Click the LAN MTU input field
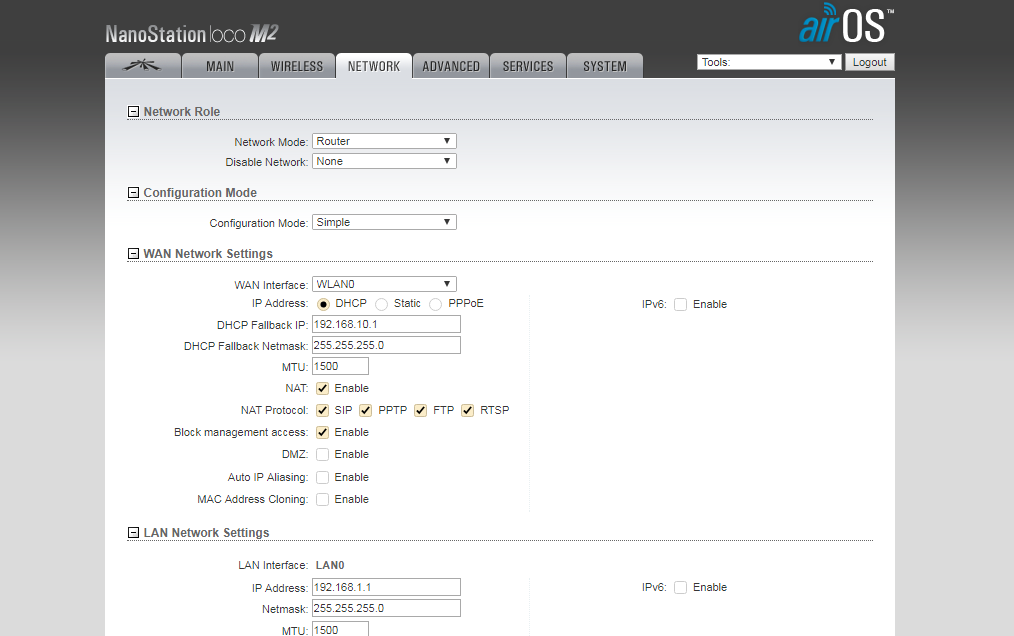This screenshot has height=636, width=1014. (x=340, y=629)
